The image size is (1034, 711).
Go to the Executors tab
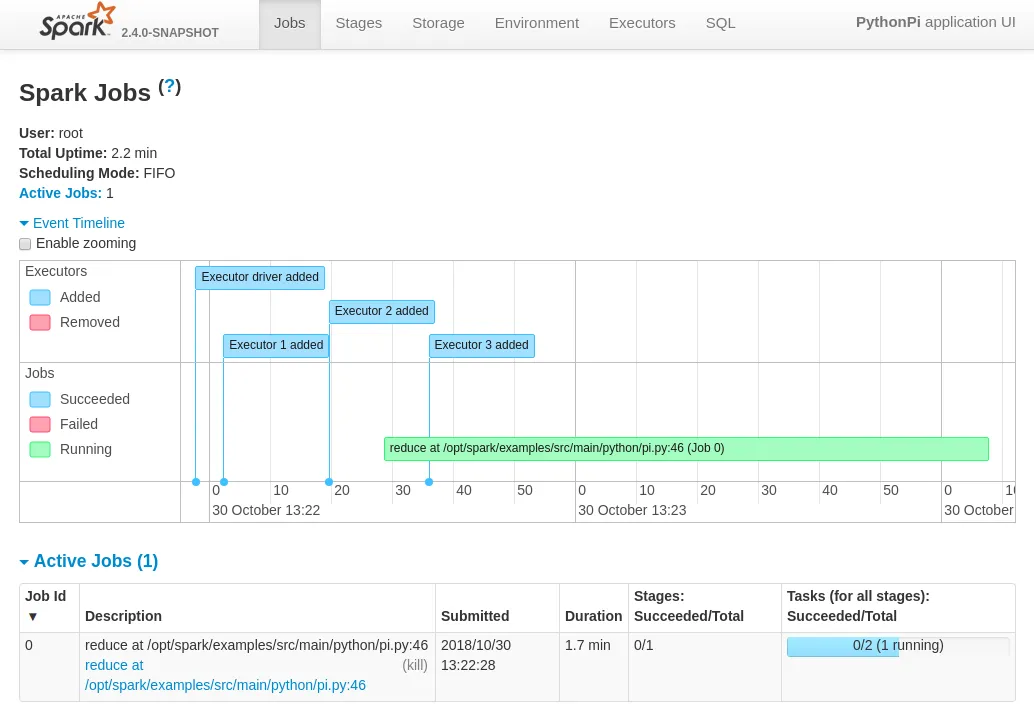pyautogui.click(x=642, y=24)
